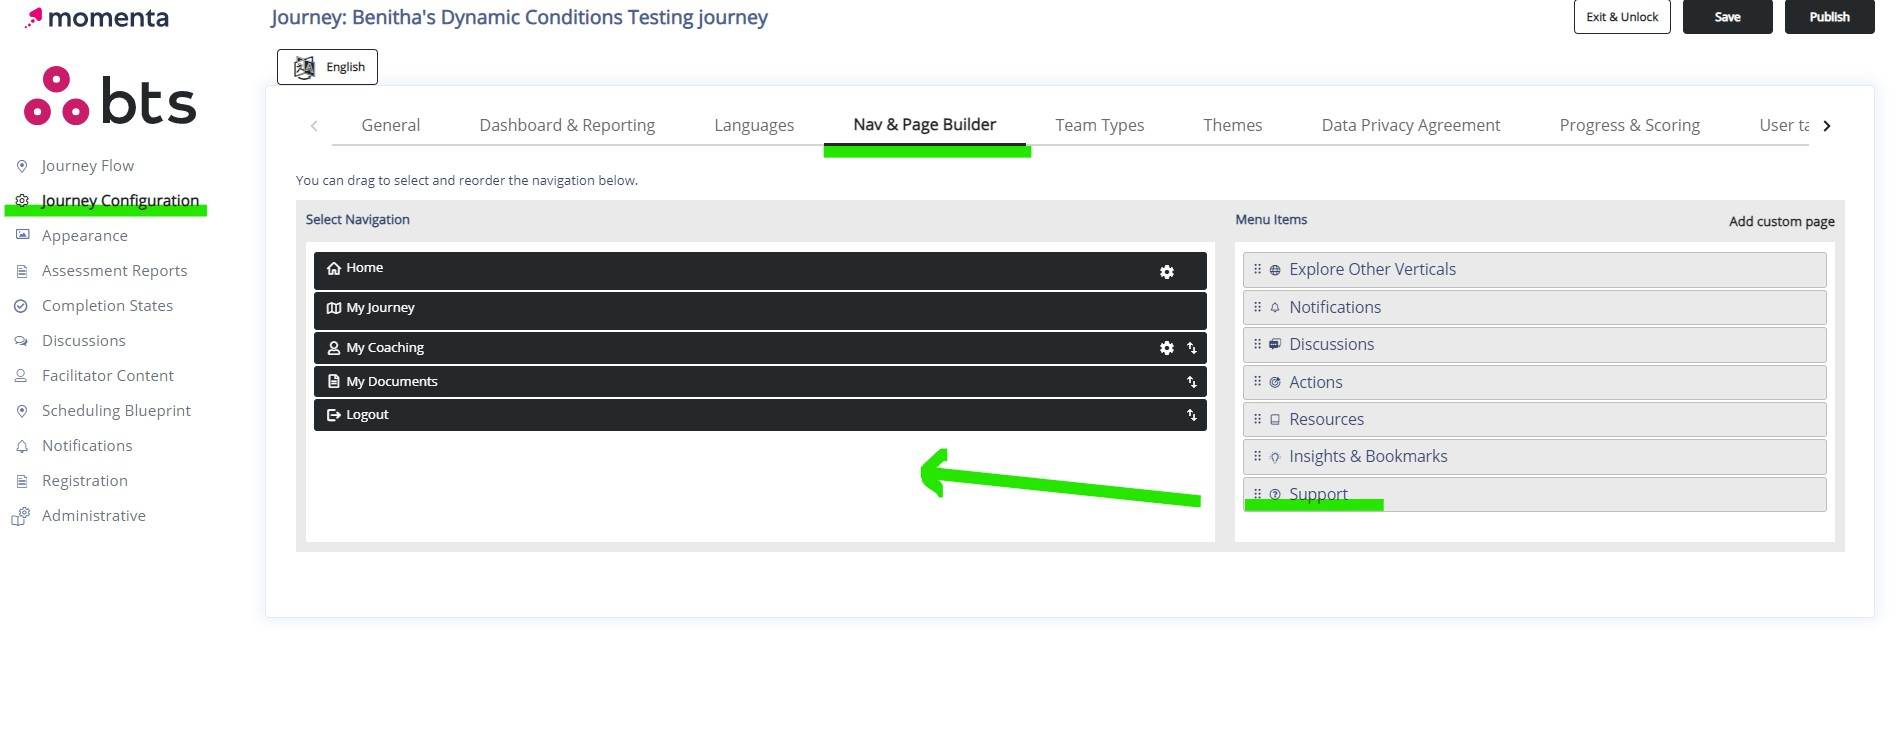Open Journey Flow in the sidebar
Image resolution: width=1900 pixels, height=756 pixels.
88,166
